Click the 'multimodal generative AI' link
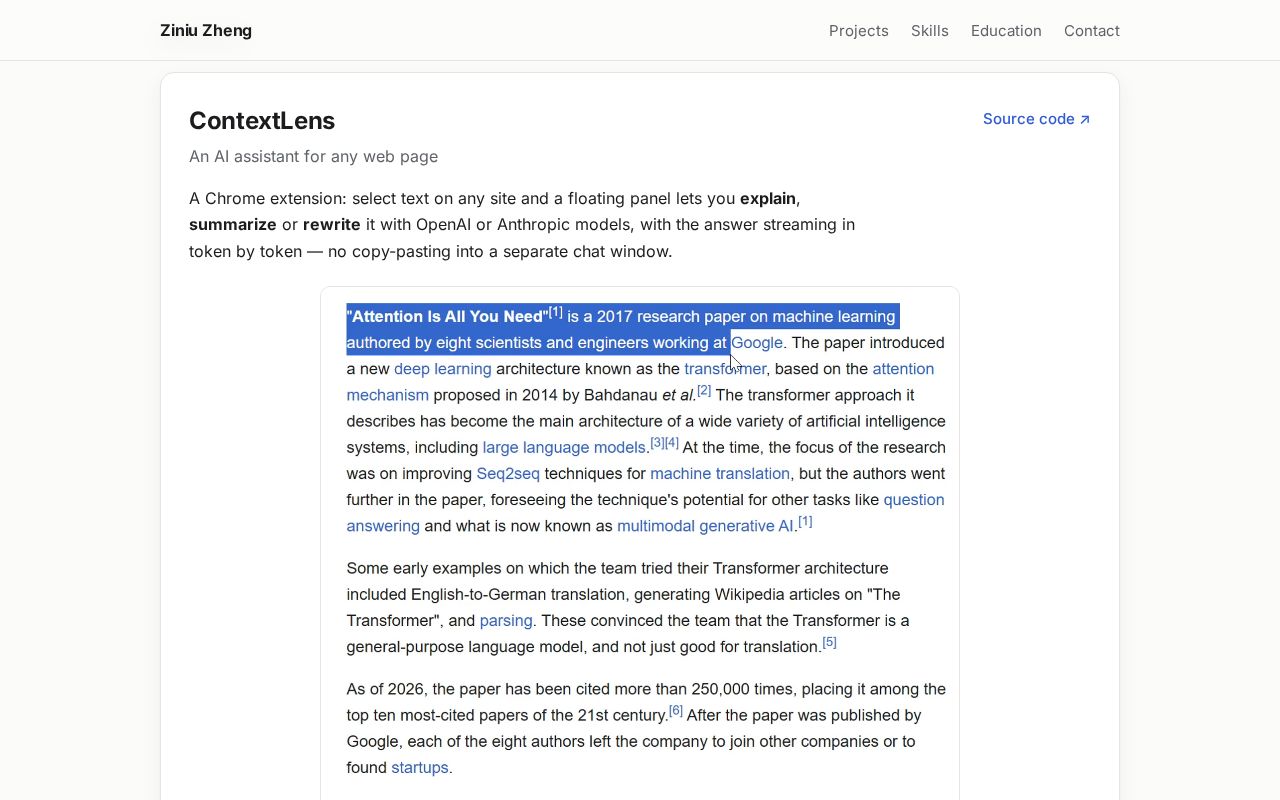This screenshot has height=800, width=1280. (706, 526)
